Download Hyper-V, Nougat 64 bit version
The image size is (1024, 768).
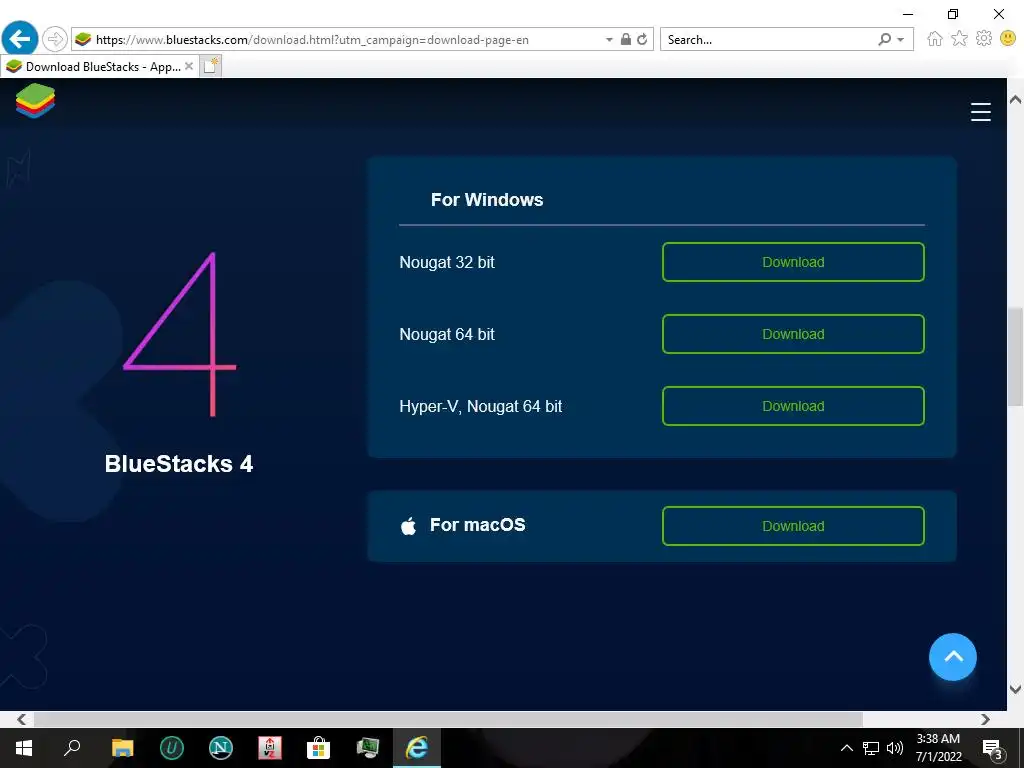coord(793,406)
